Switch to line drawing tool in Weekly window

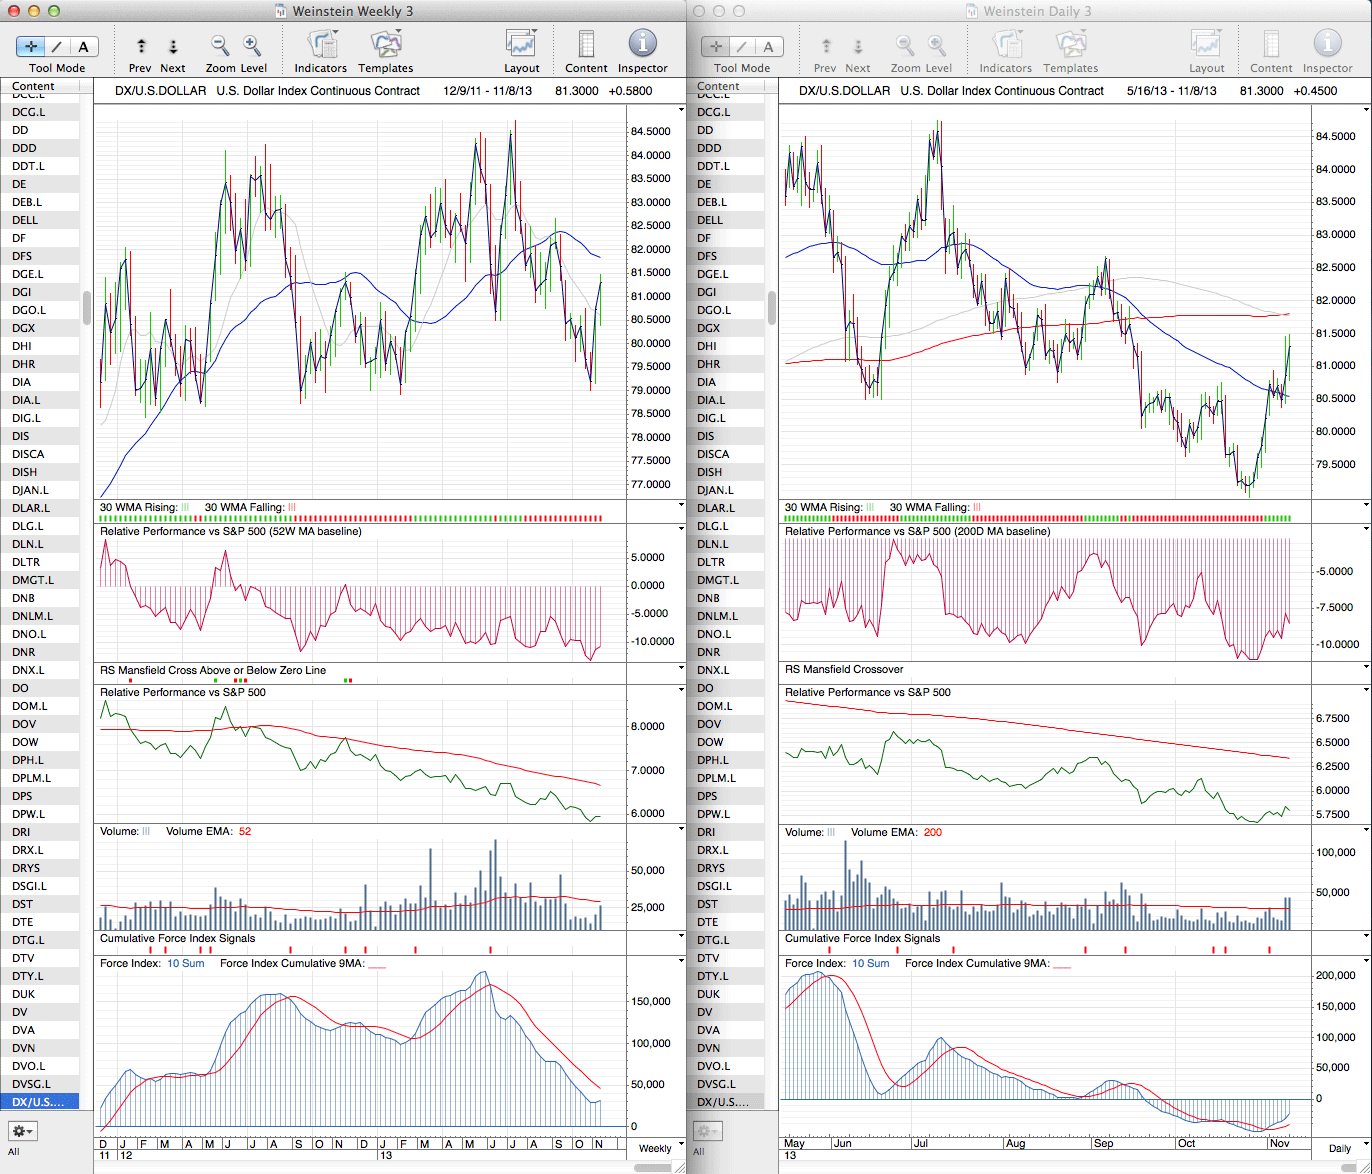click(57, 47)
